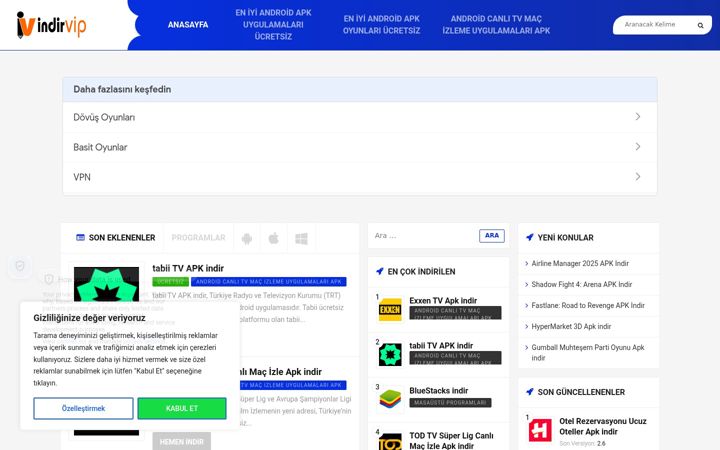Open EN İYİ ANDROİD APK OYUNLARI ÜCRETSİZ menu
720x450 pixels.
(x=382, y=25)
